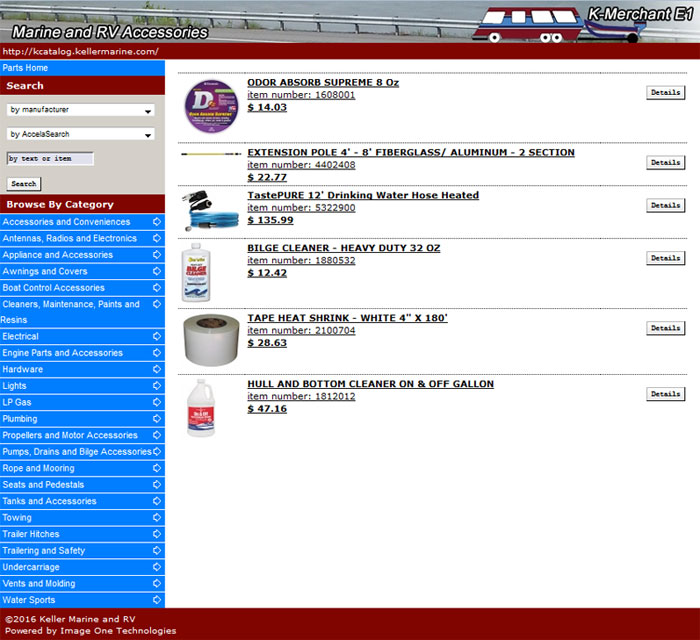Click the $ 135.99 price link
700x640 pixels.
point(271,220)
